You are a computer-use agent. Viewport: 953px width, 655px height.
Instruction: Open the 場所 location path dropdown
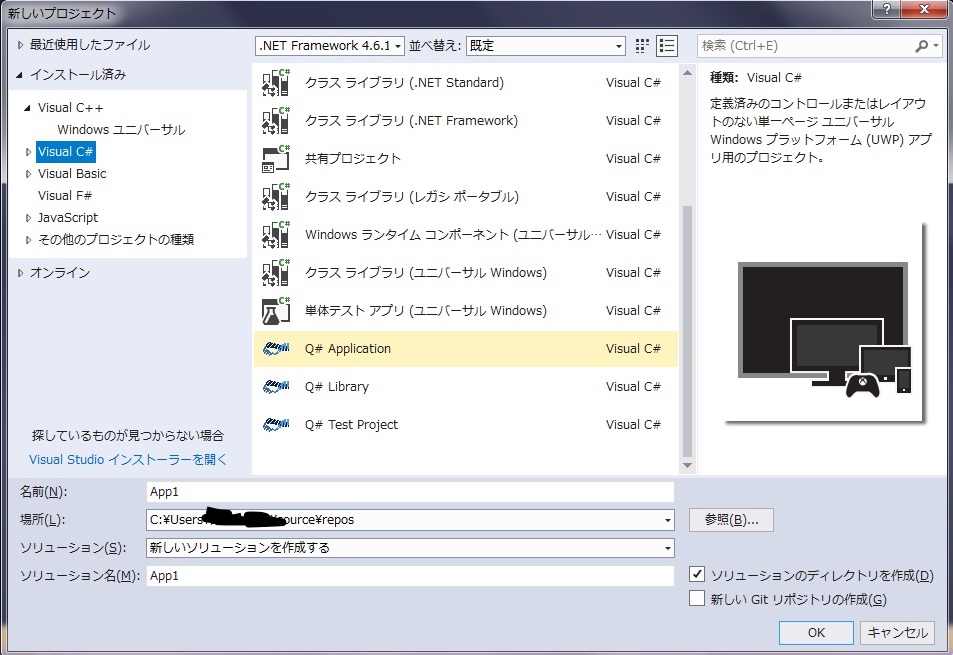pos(667,520)
